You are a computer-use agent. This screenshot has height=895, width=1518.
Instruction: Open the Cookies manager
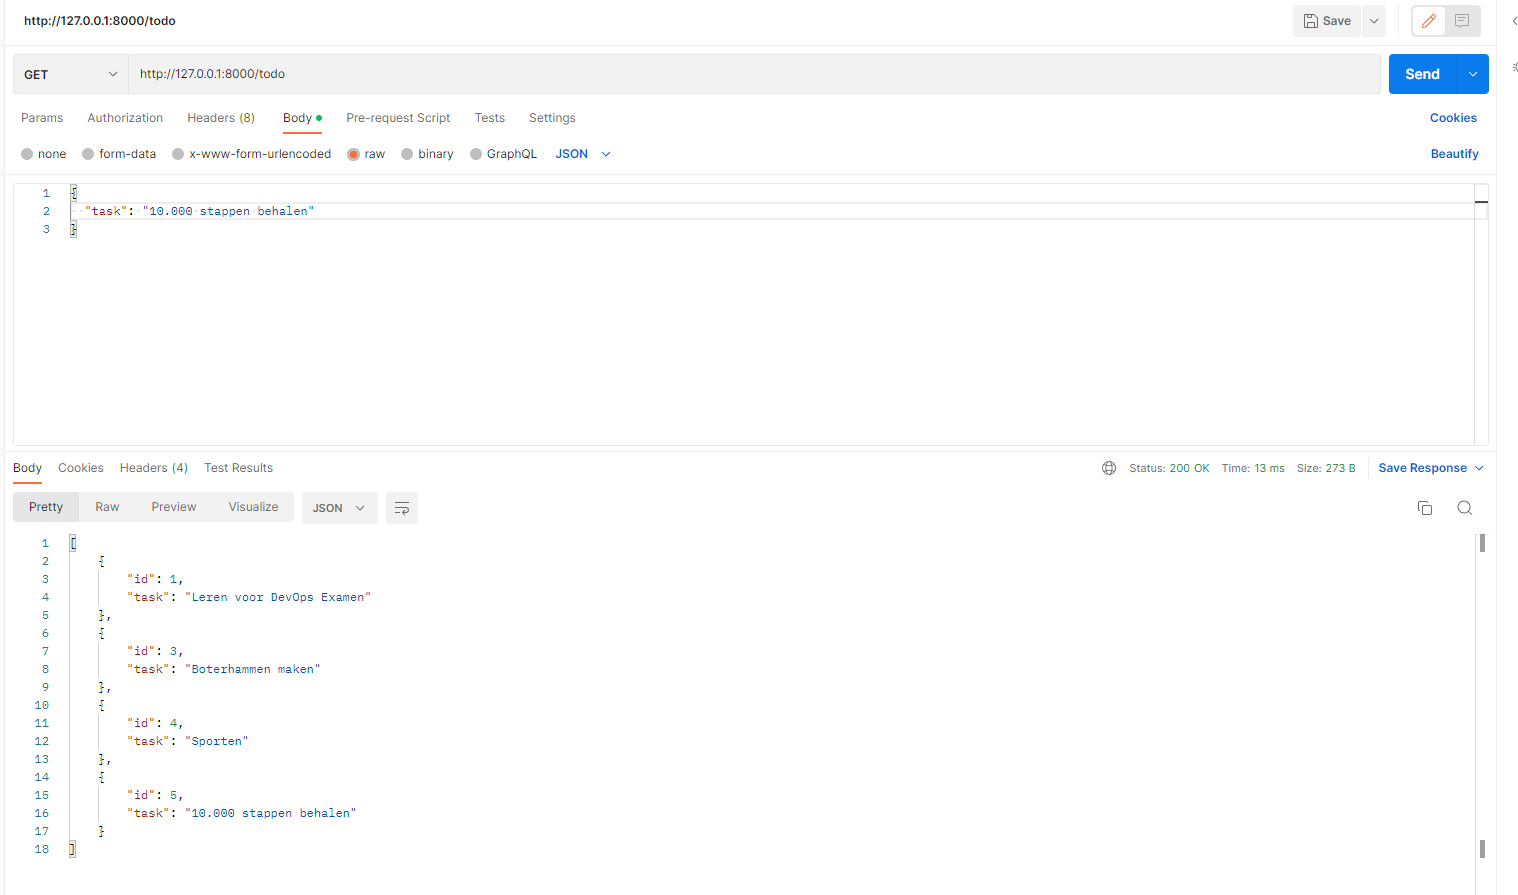tap(1453, 117)
